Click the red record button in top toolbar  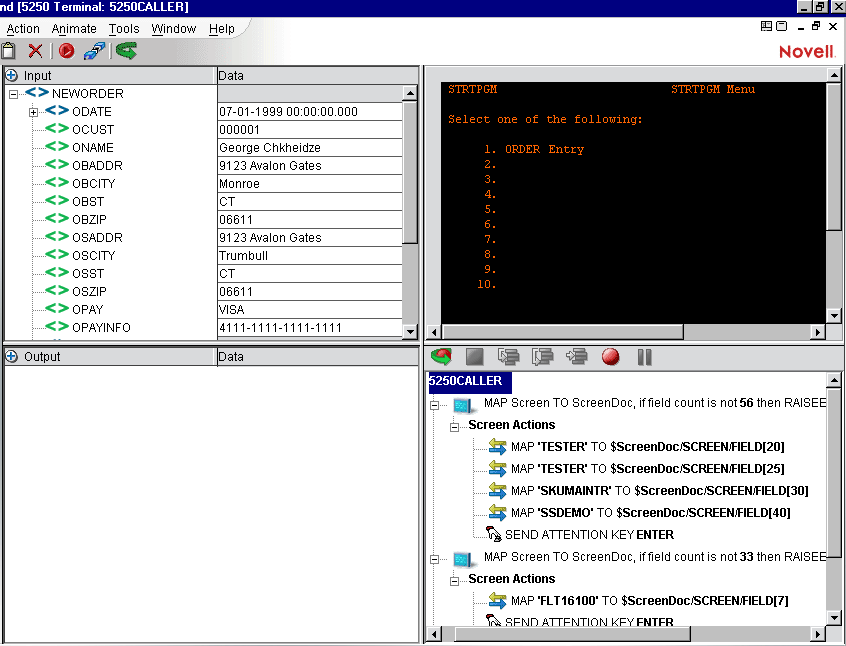[x=66, y=51]
